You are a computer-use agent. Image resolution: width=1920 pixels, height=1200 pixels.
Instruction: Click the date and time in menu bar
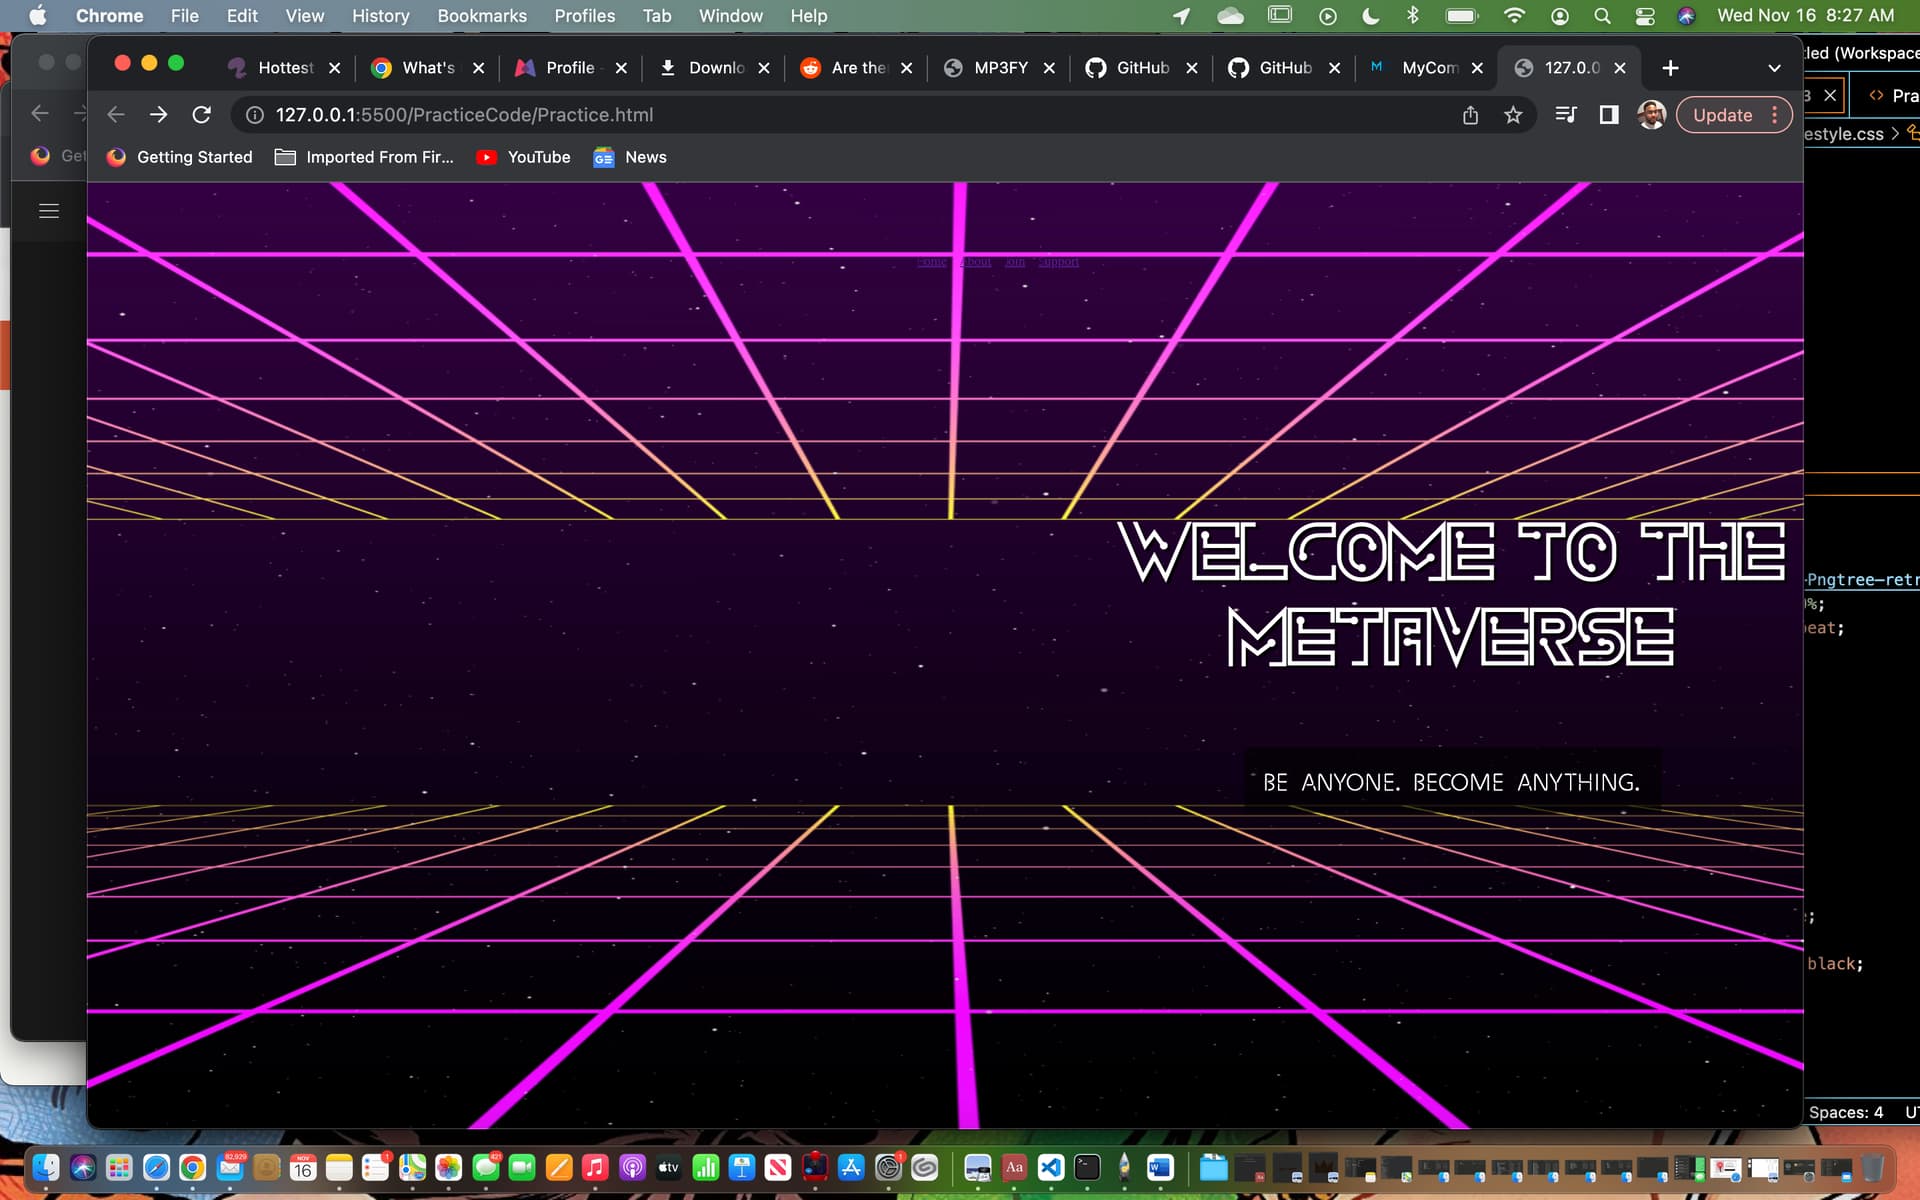1805,16
